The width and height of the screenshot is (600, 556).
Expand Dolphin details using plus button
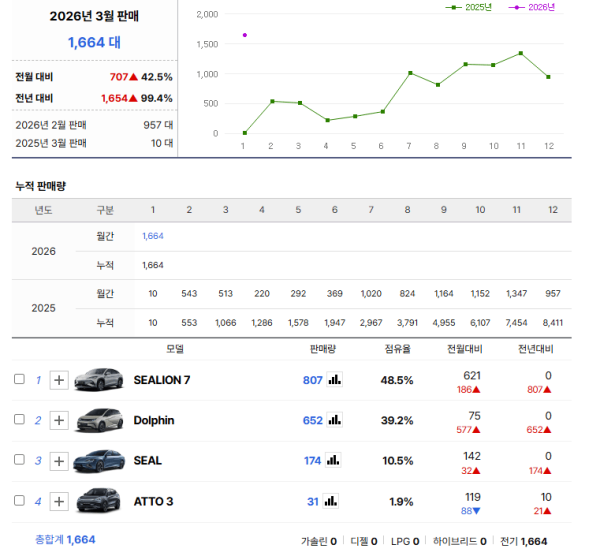tap(59, 420)
